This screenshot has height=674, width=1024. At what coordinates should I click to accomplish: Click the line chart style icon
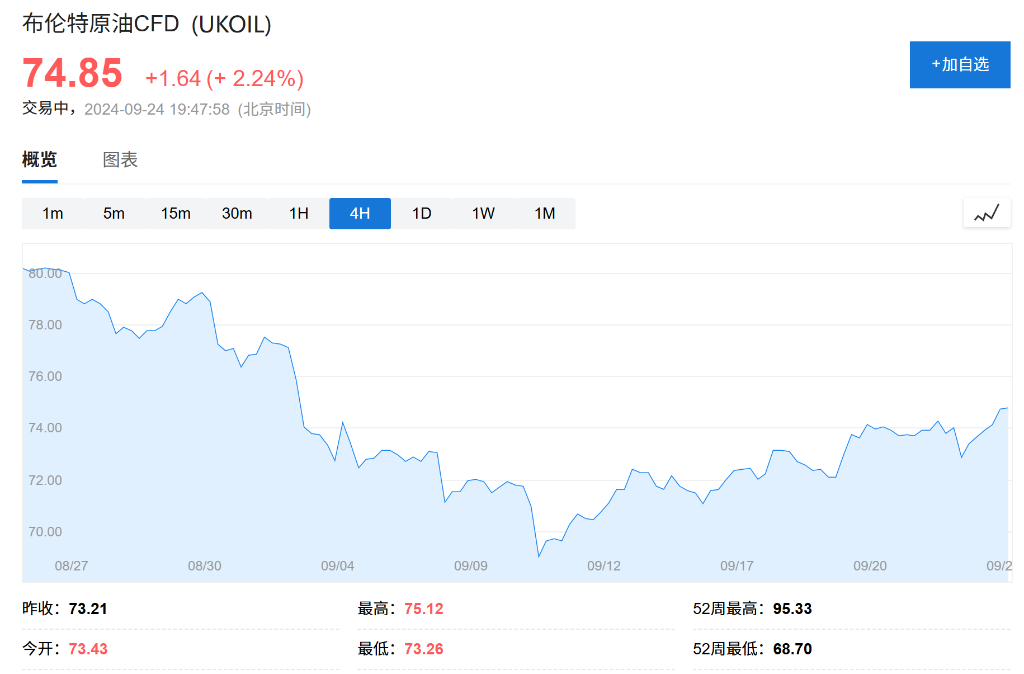pyautogui.click(x=986, y=213)
